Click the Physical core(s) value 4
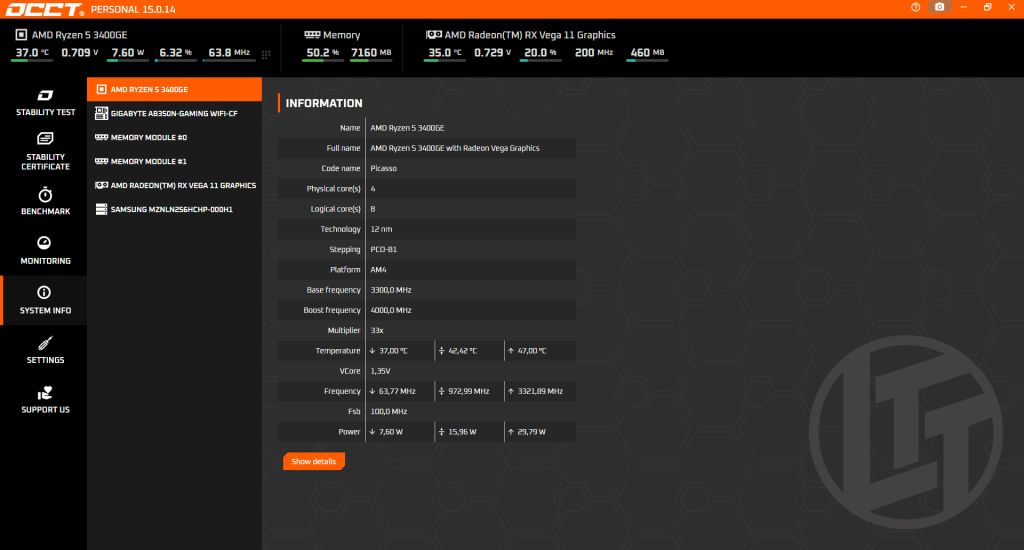 (373, 189)
